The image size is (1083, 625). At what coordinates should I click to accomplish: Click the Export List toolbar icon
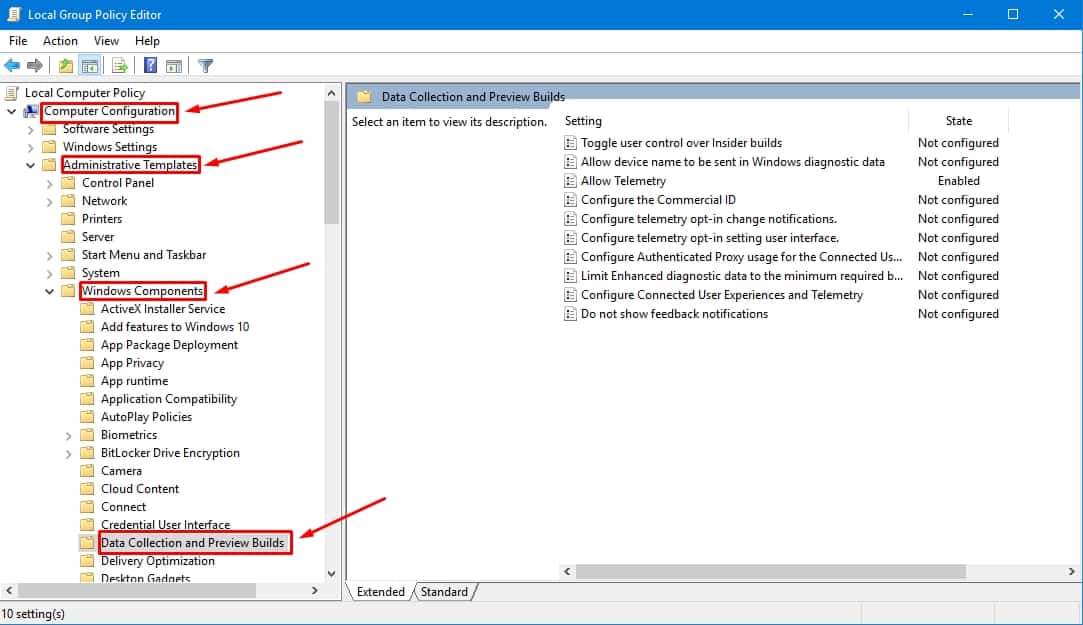click(x=119, y=66)
